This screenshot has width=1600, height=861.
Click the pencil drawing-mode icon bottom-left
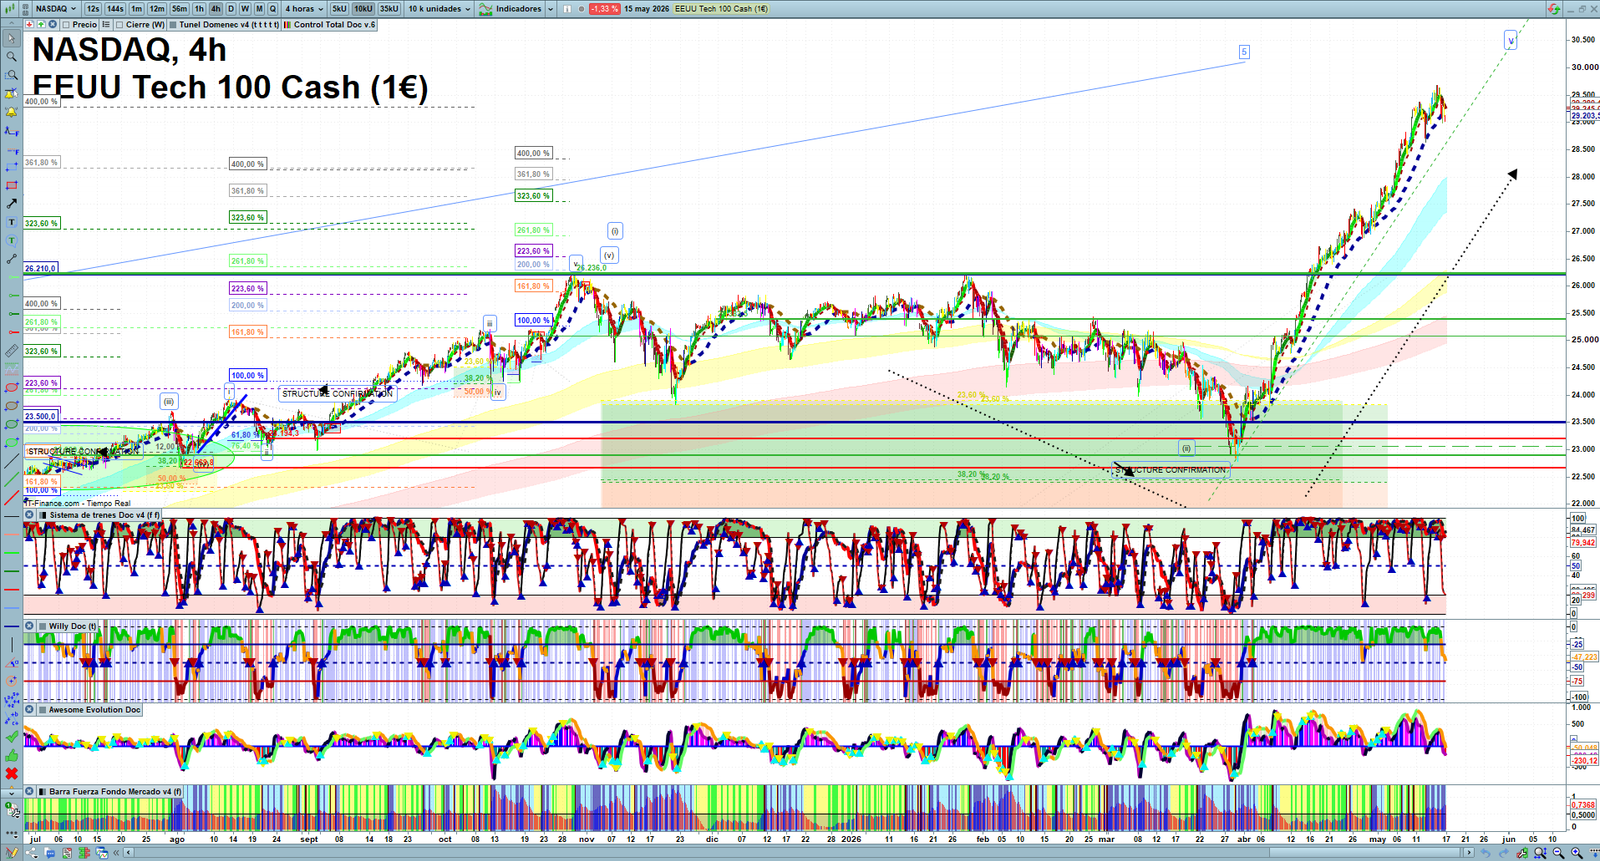click(11, 853)
